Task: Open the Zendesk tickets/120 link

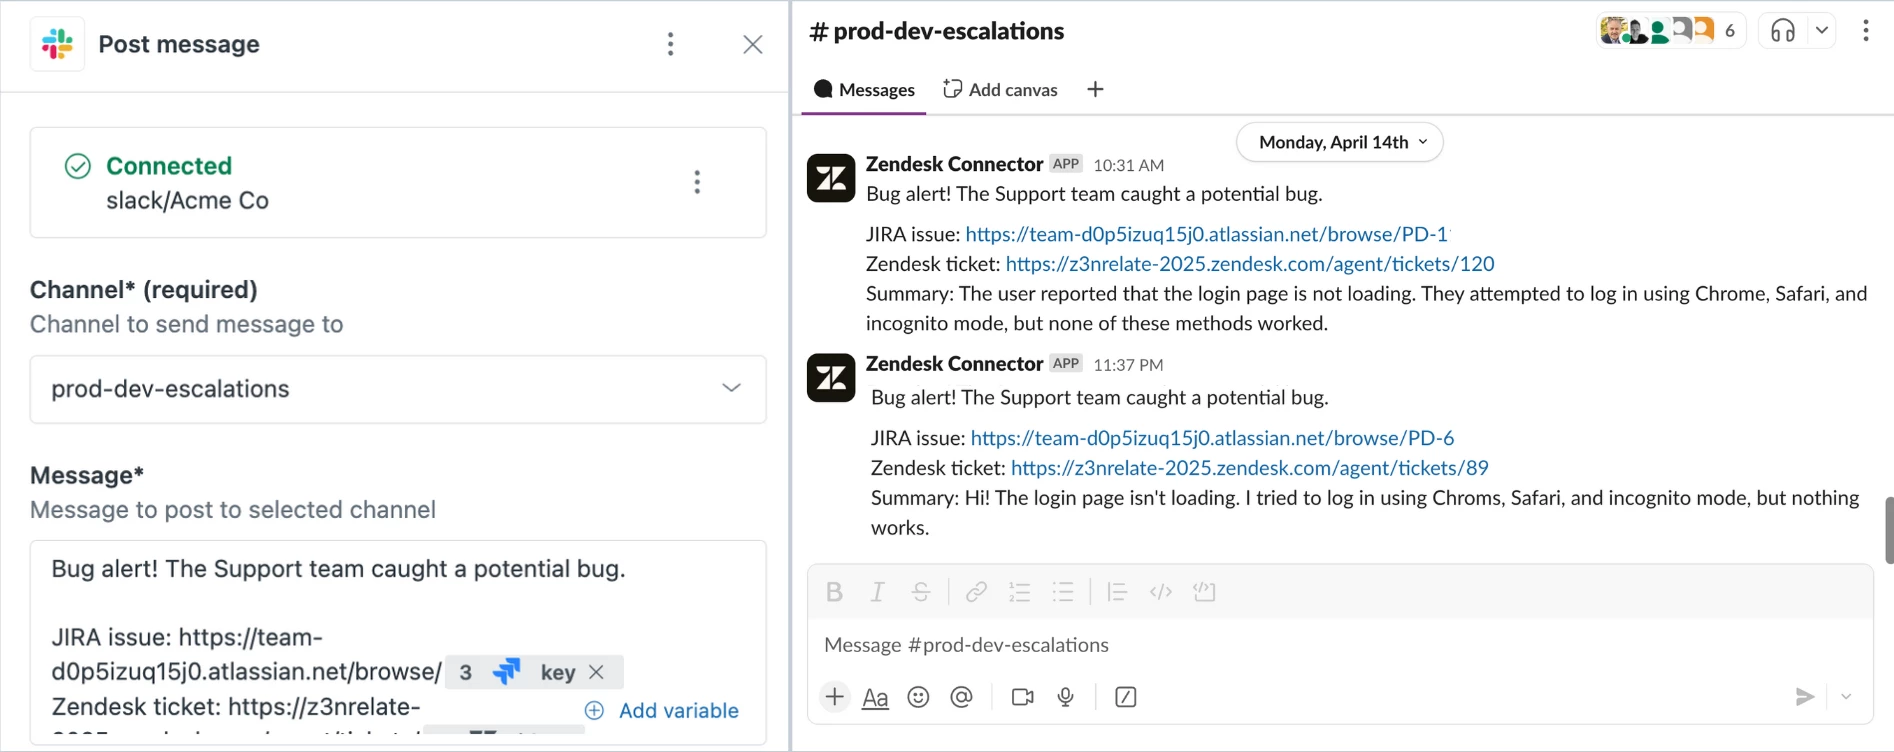Action: pyautogui.click(x=1249, y=264)
